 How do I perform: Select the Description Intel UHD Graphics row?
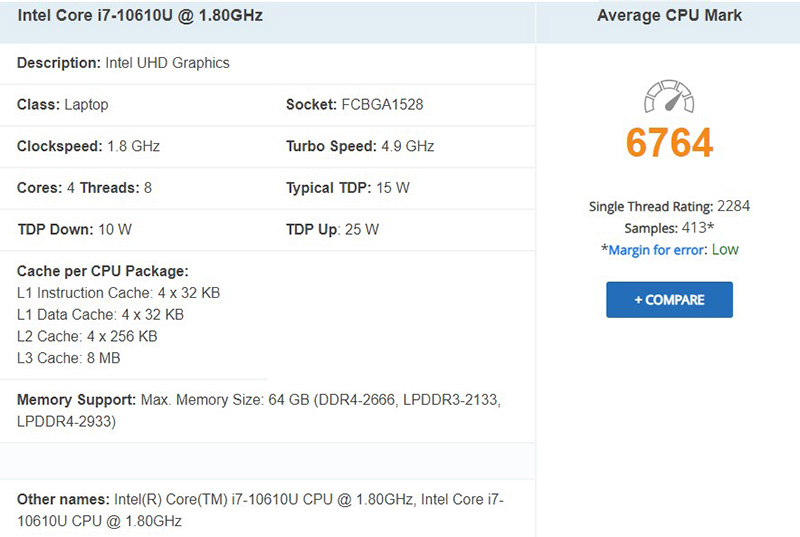point(123,63)
